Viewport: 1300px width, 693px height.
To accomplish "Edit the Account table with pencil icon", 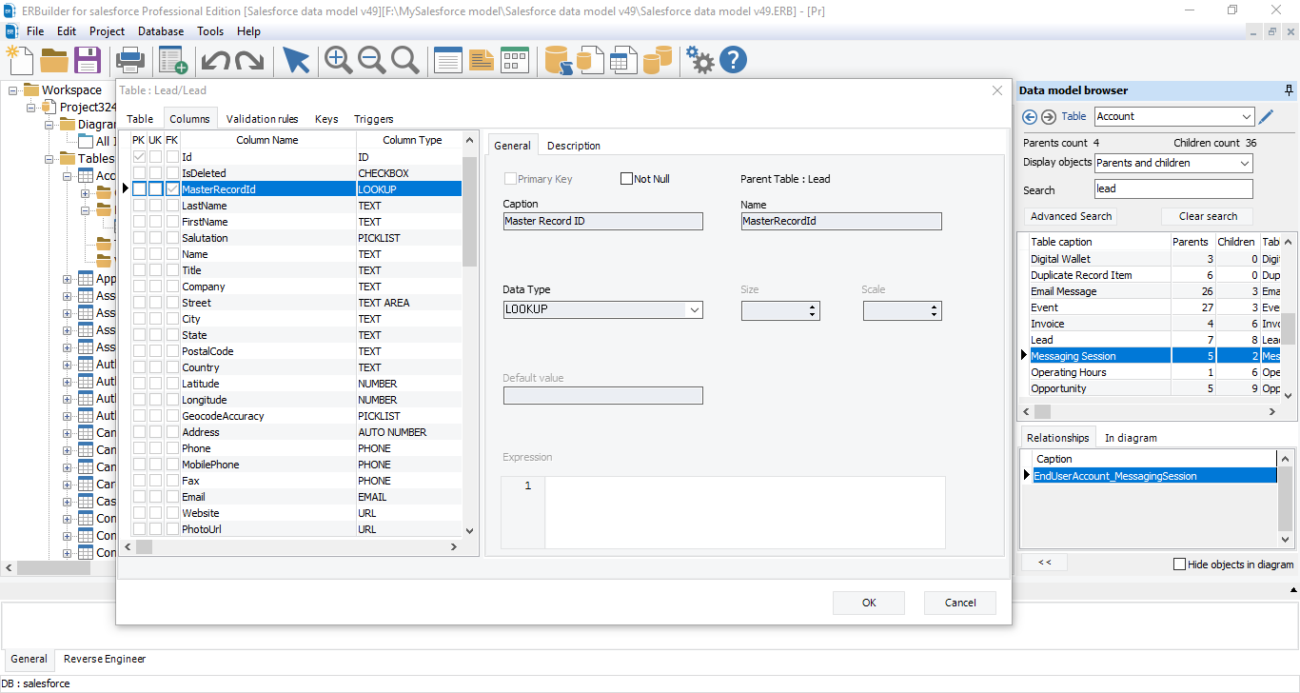I will [1266, 117].
